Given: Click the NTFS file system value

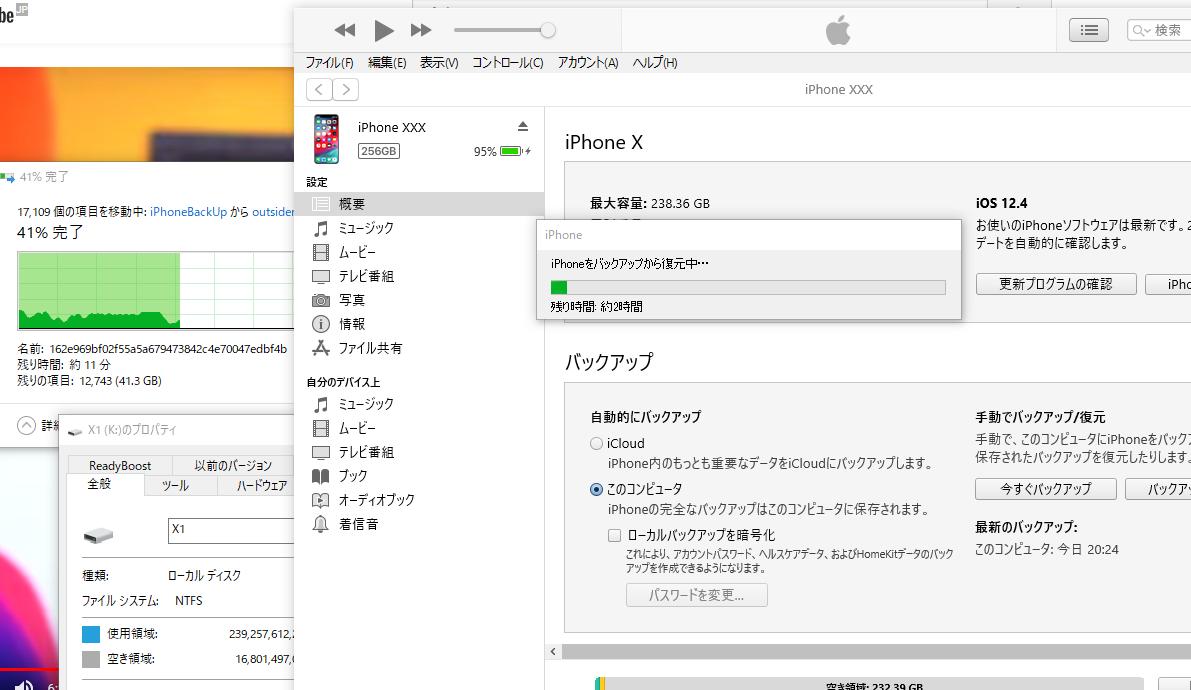Looking at the screenshot, I should [189, 600].
